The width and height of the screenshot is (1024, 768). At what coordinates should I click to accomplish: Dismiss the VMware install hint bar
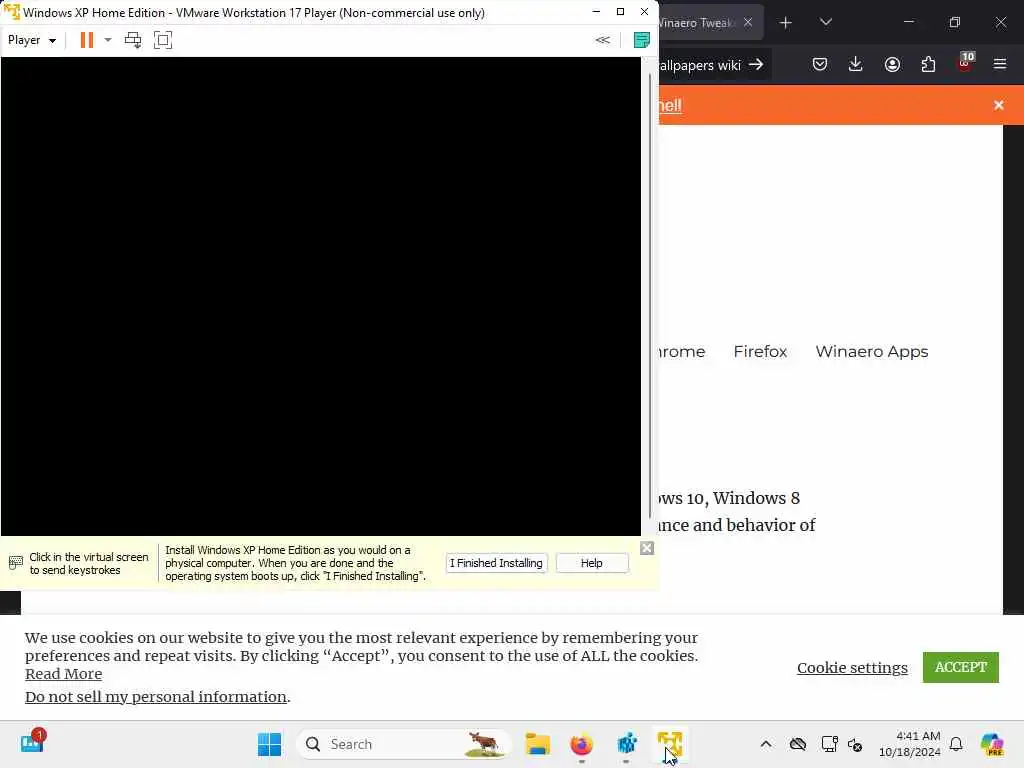(x=647, y=548)
